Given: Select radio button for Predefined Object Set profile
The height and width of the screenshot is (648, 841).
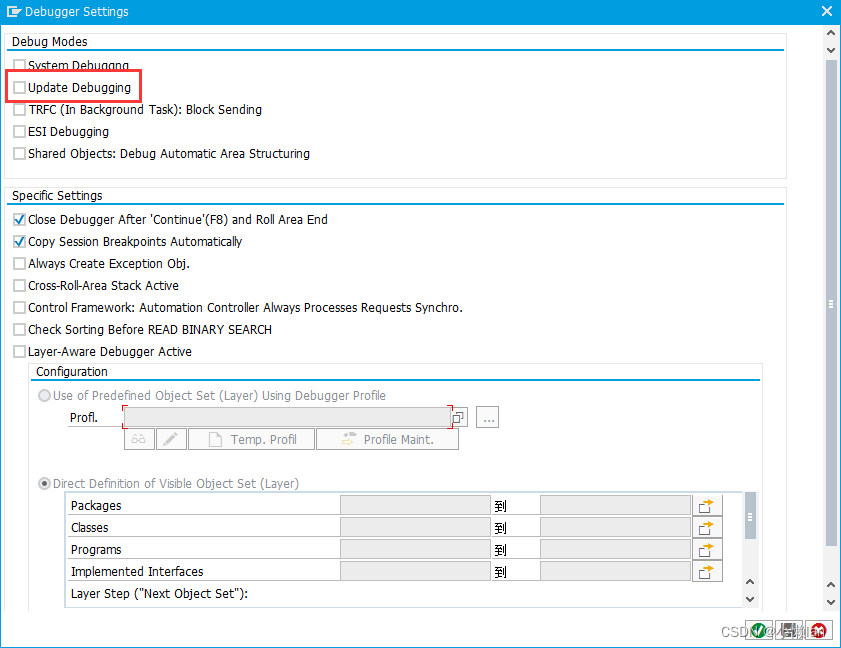Looking at the screenshot, I should coord(43,395).
